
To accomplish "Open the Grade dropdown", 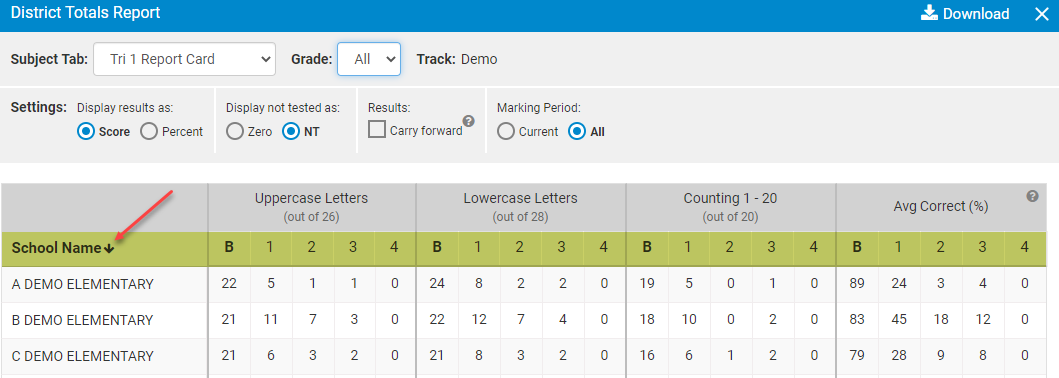I will point(369,59).
